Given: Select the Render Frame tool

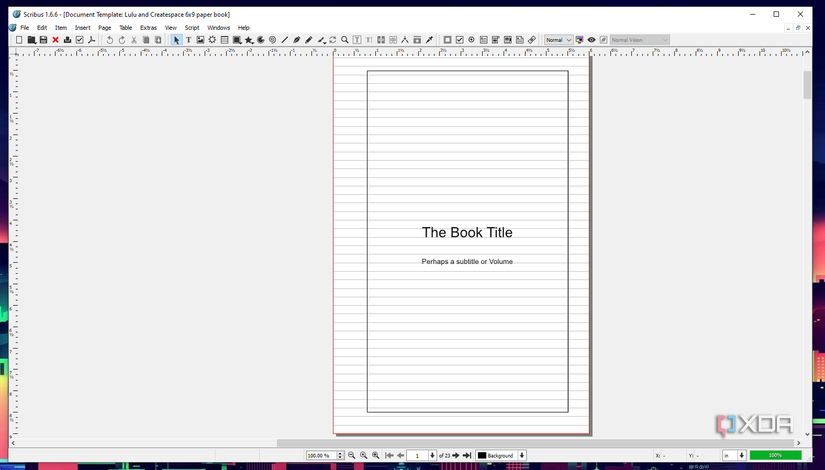Looking at the screenshot, I should click(x=213, y=40).
